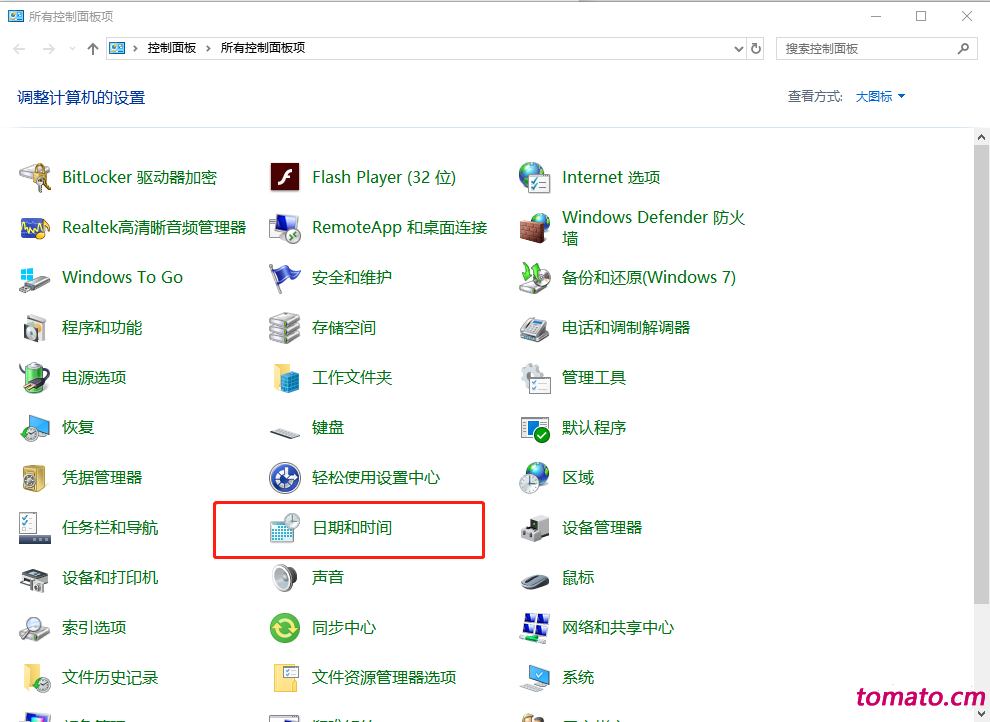
Task: Open the 轻松使用设置中心 icon
Action: pyautogui.click(x=285, y=478)
